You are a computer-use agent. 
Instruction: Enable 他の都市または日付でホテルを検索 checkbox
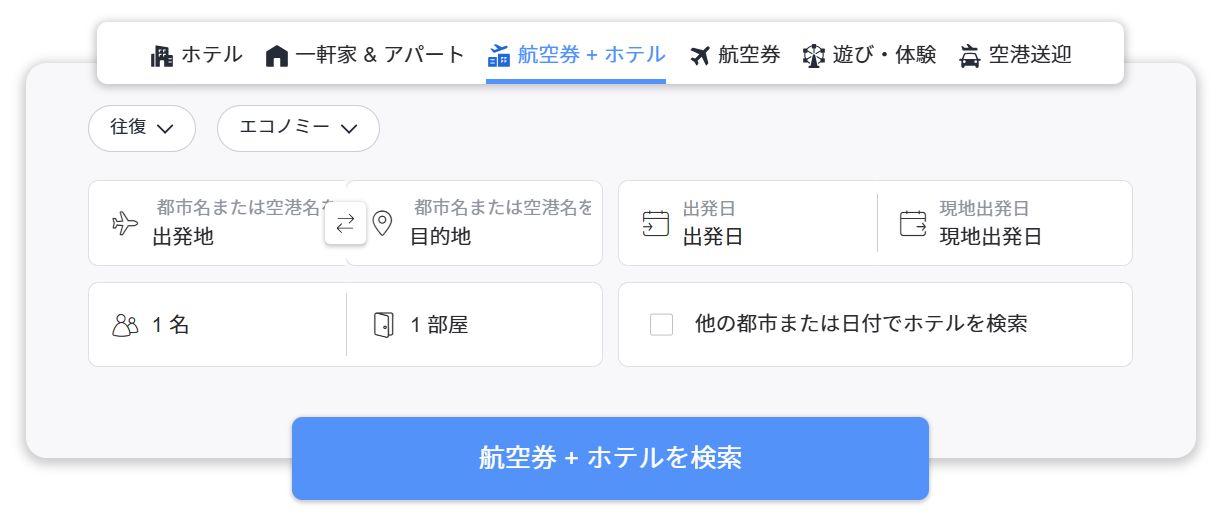click(x=661, y=325)
